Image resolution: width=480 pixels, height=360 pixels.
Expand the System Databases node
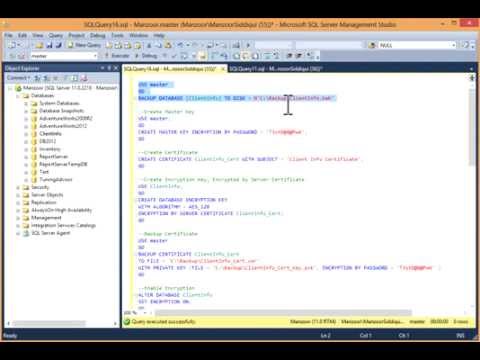pyautogui.click(x=26, y=103)
